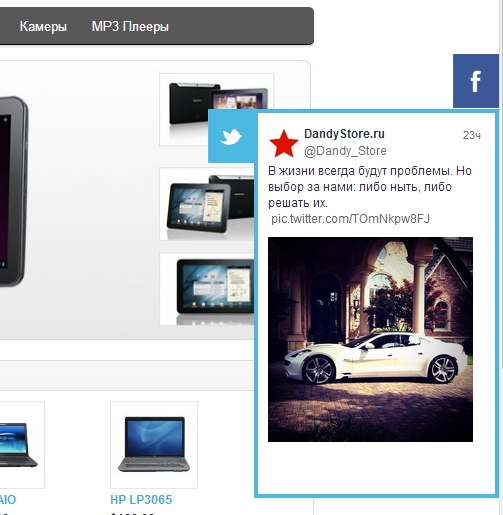Click the HP LP3065 laptop image
The width and height of the screenshot is (503, 515).
click(154, 445)
